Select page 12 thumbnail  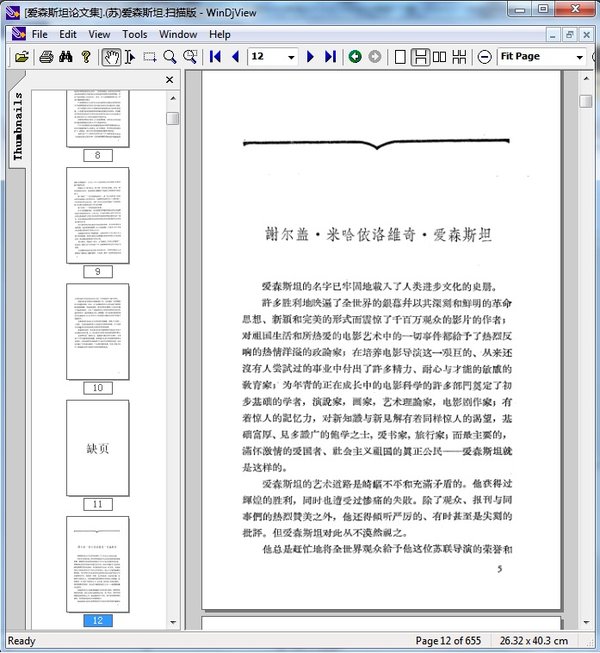coord(98,564)
